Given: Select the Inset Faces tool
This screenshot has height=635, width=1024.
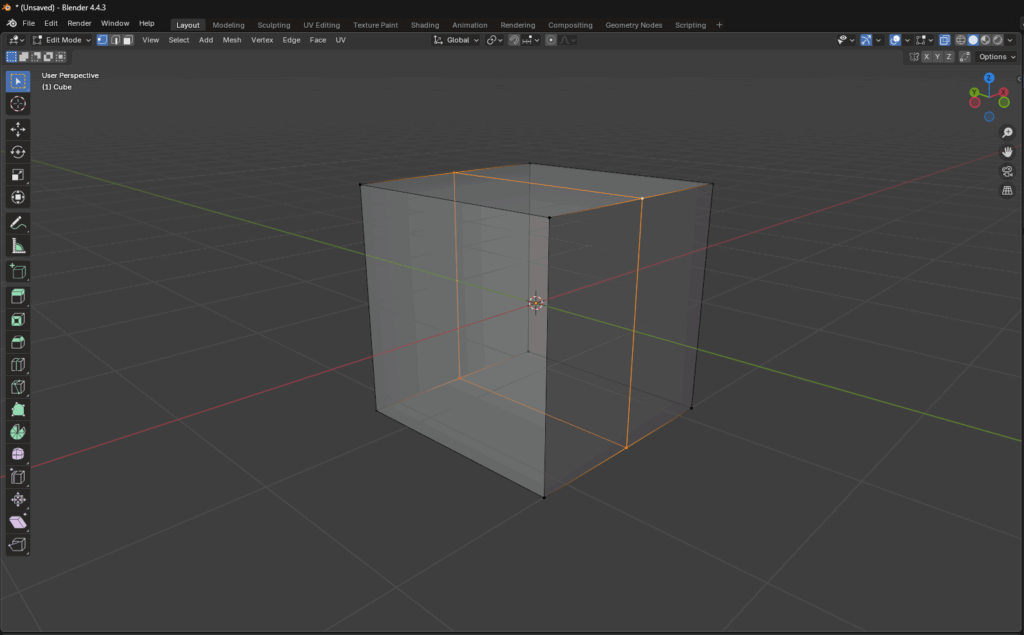Looking at the screenshot, I should coord(18,319).
